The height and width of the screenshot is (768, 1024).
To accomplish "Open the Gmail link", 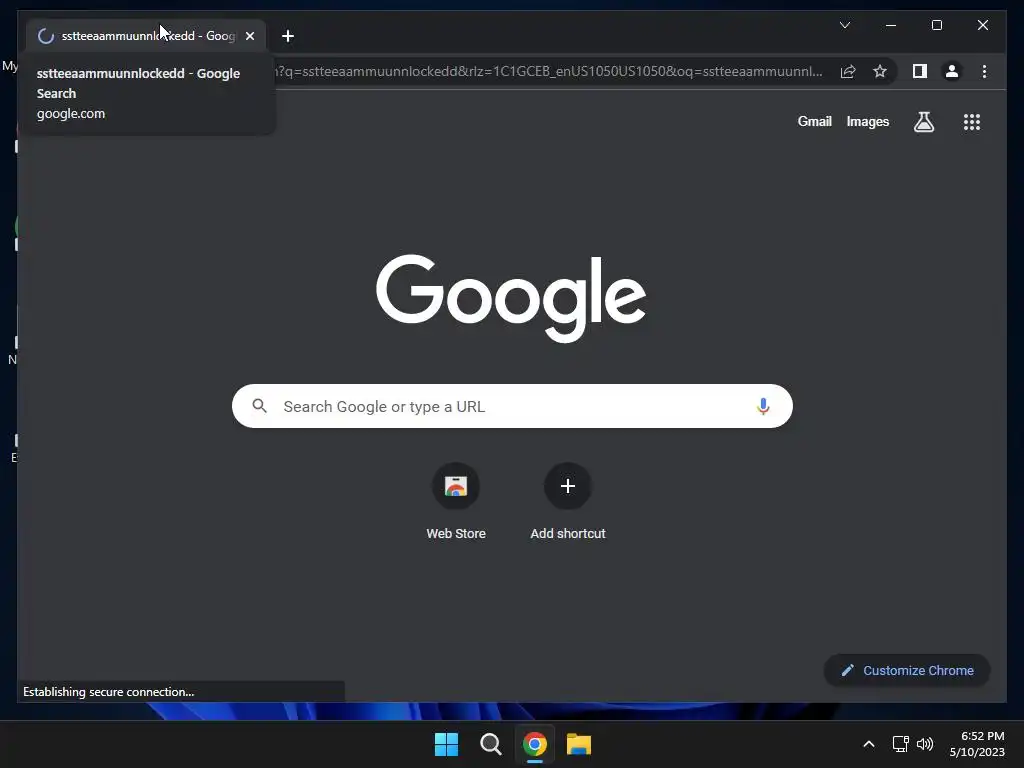I will tap(814, 121).
